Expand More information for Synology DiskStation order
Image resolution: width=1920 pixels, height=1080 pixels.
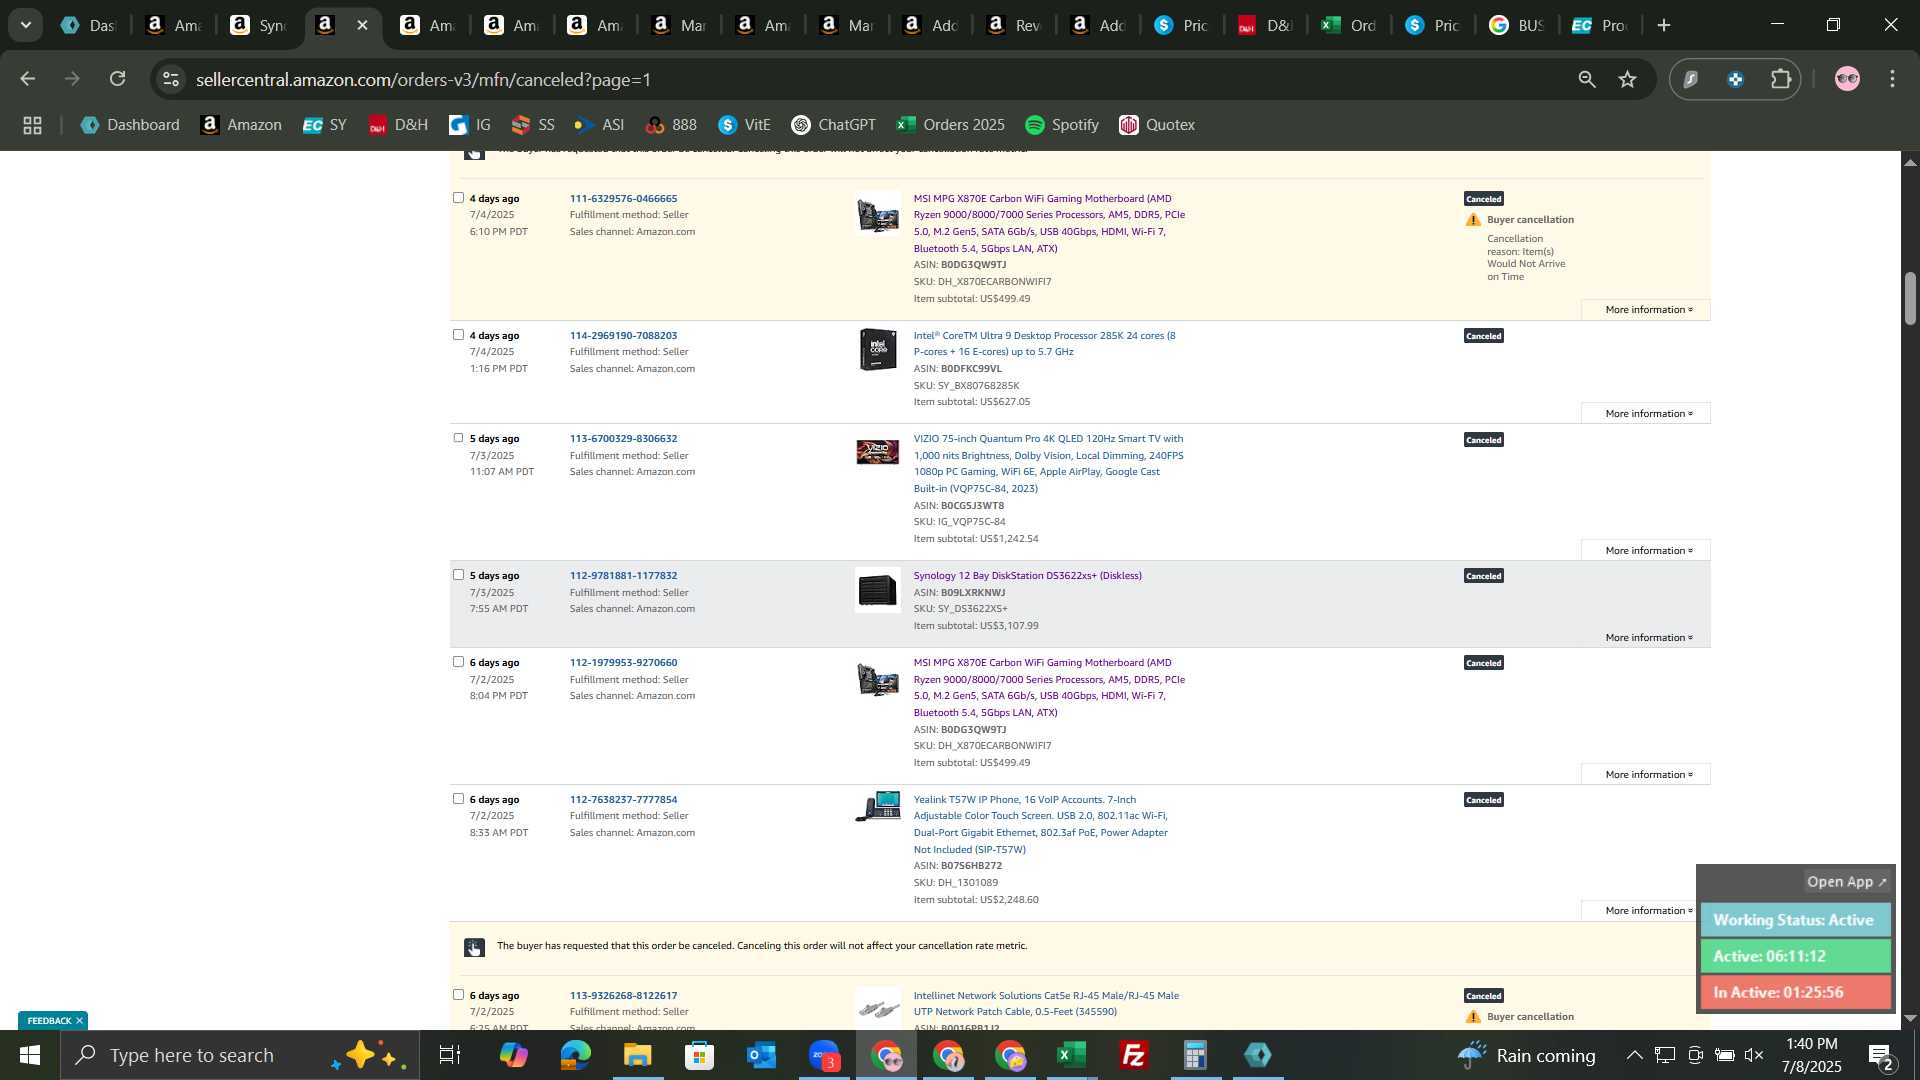point(1648,638)
